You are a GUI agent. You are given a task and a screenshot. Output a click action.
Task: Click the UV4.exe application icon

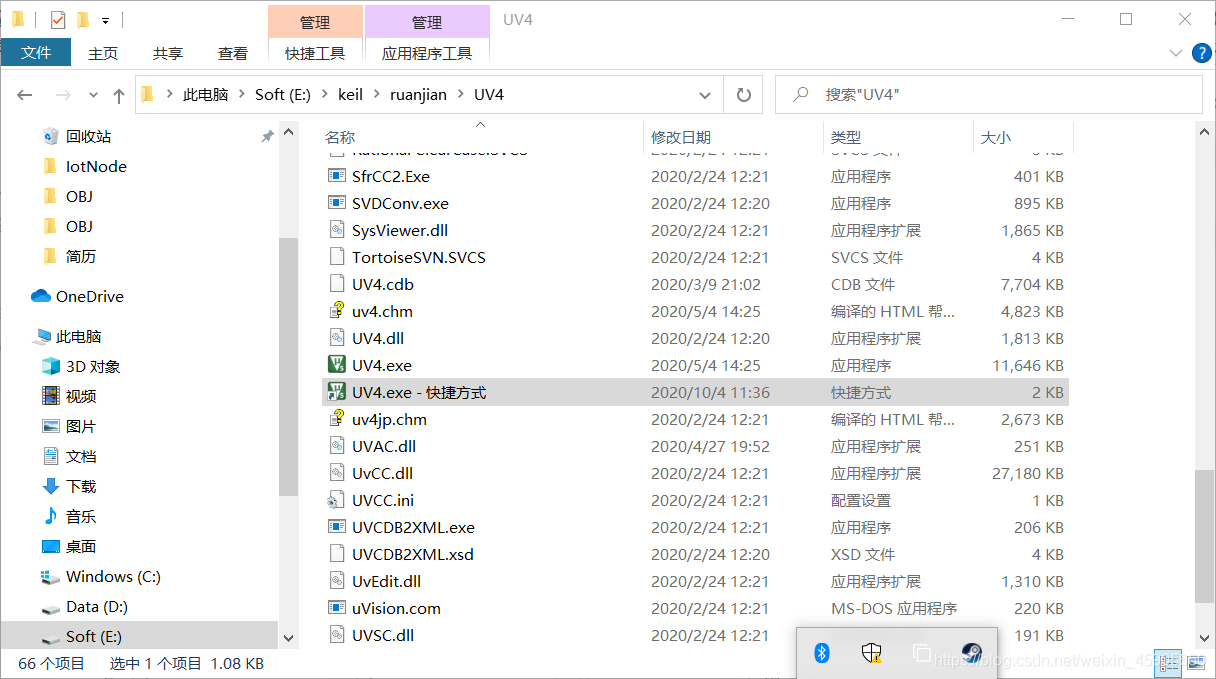click(337, 365)
